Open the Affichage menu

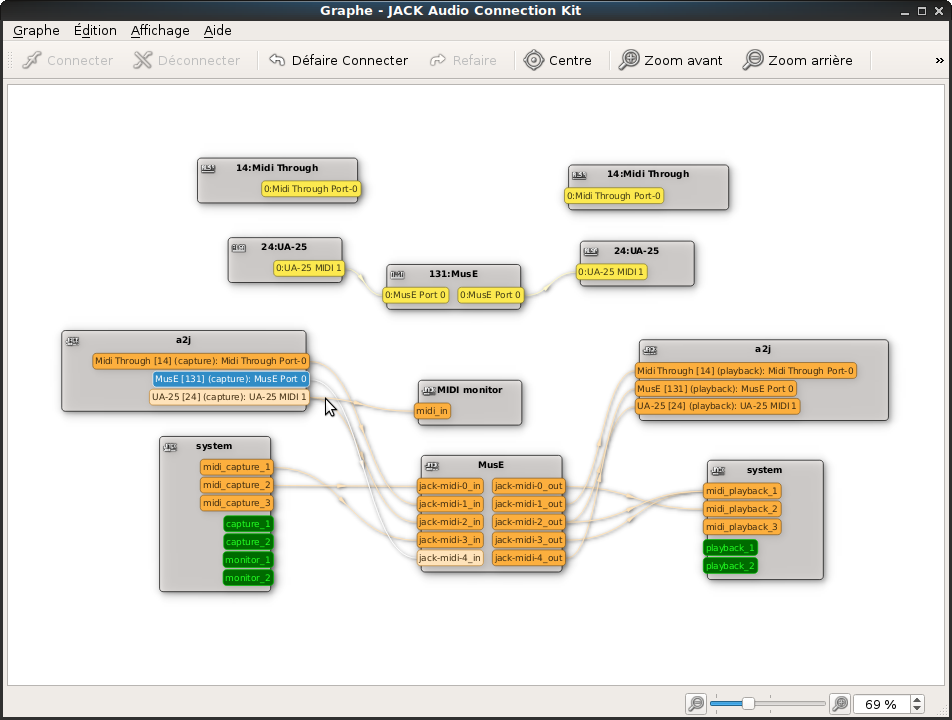(x=160, y=30)
